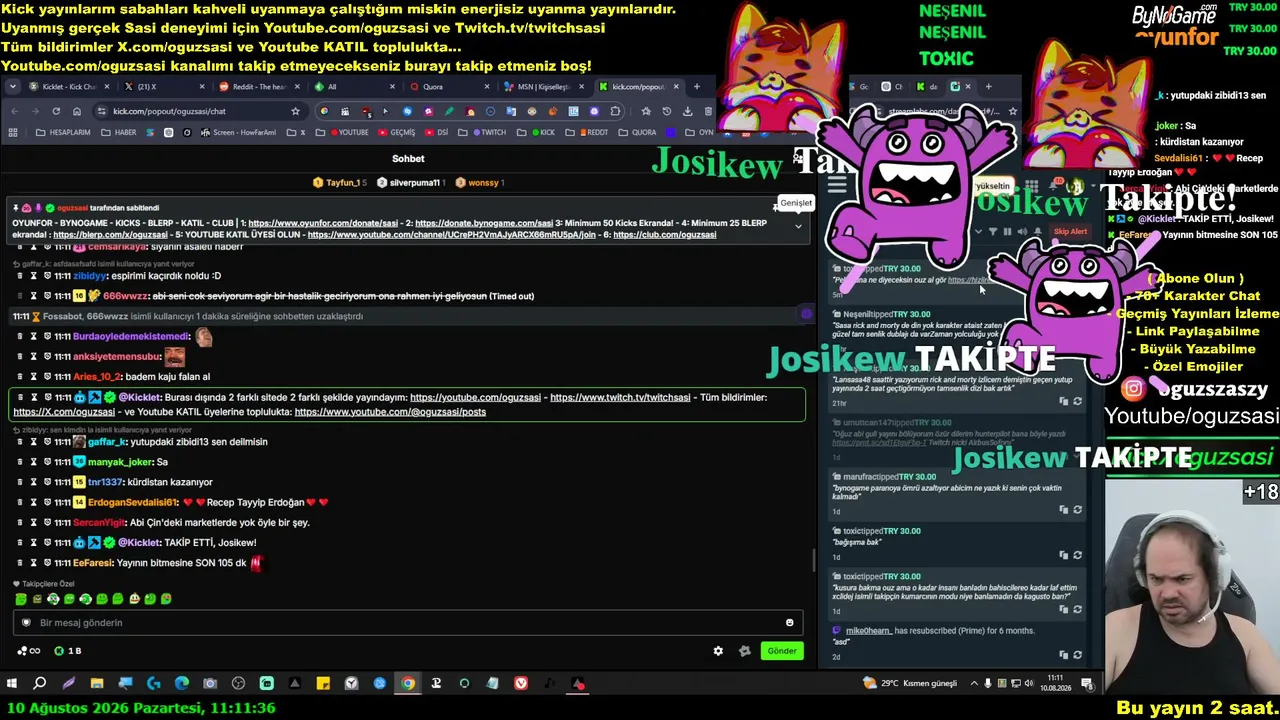Open the club.com/oguzsasi link
Image resolution: width=1280 pixels, height=720 pixels.
pos(665,235)
